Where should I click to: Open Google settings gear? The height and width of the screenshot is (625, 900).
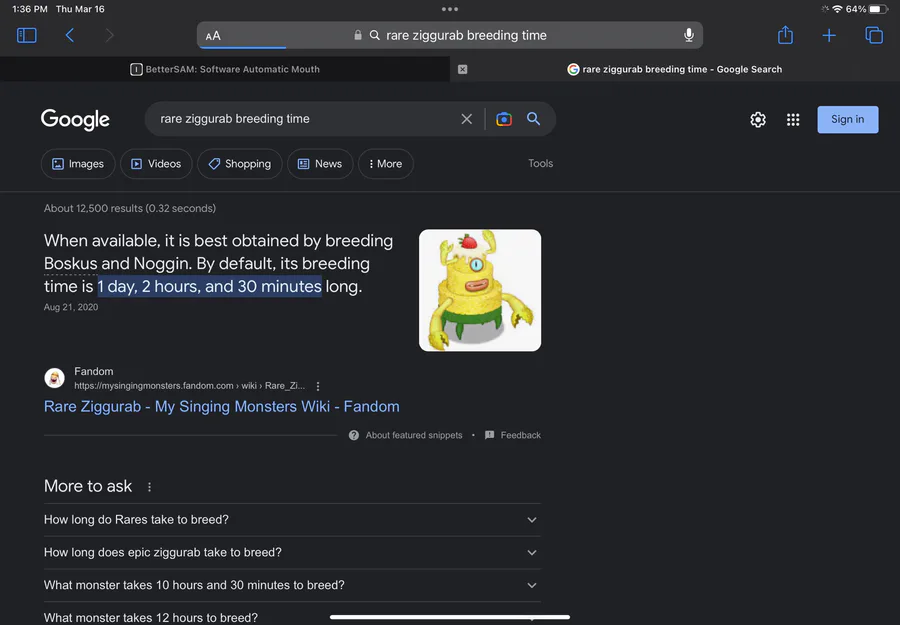tap(758, 119)
